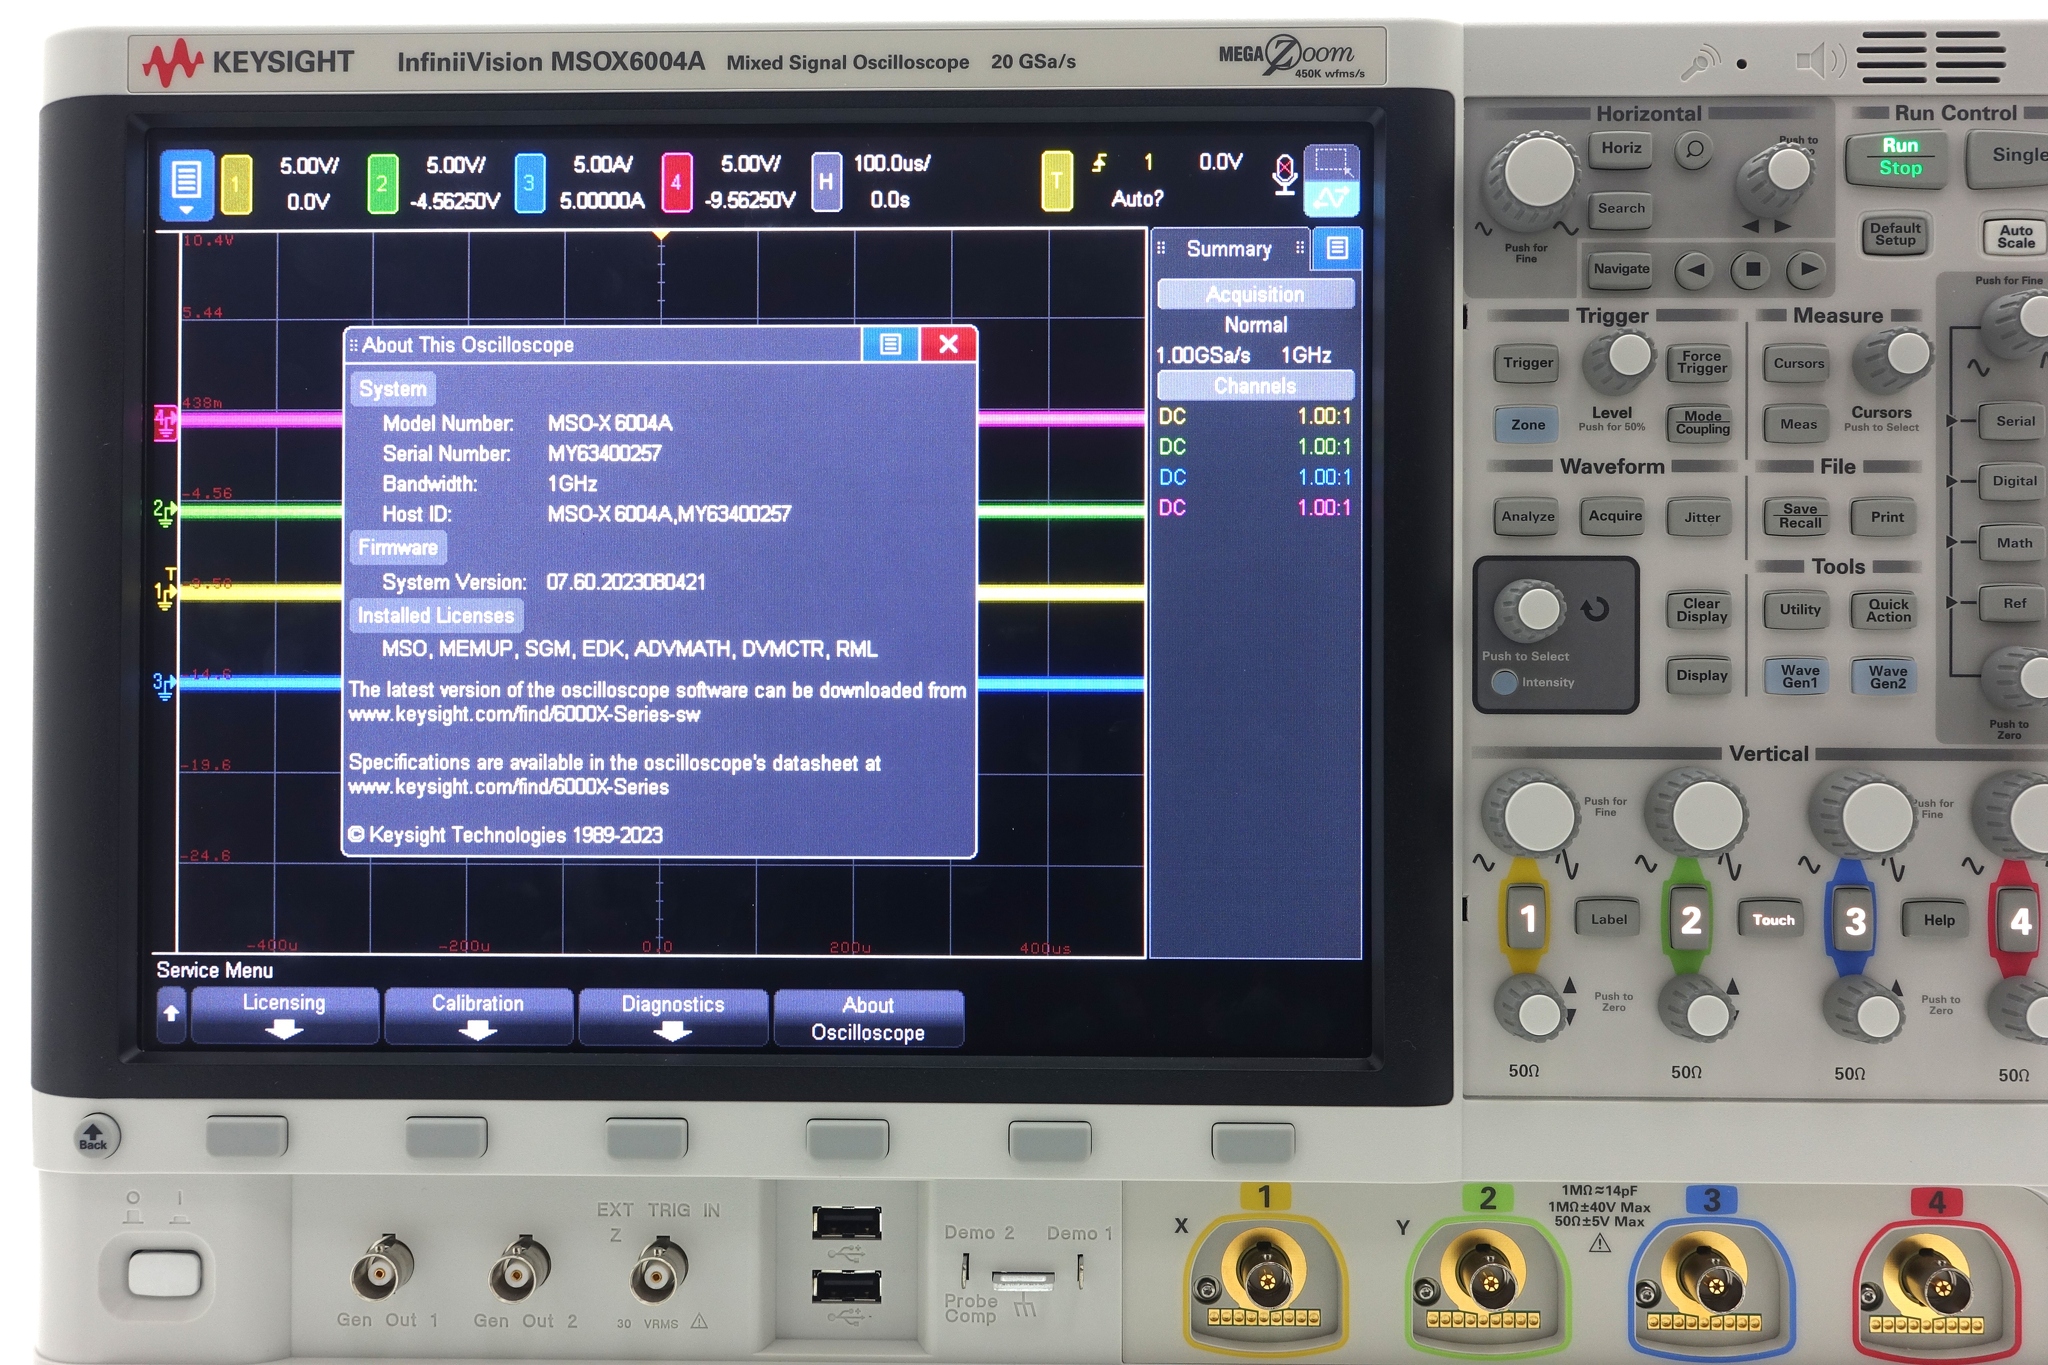This screenshot has width=2048, height=1365.
Task: Click the Math key
Action: pos(2014,544)
